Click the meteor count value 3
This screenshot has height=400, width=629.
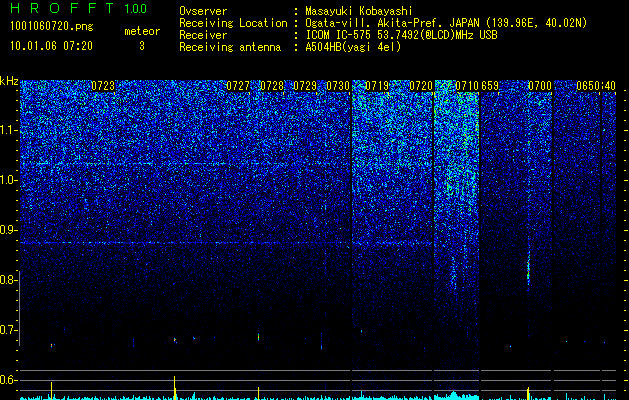[142, 46]
